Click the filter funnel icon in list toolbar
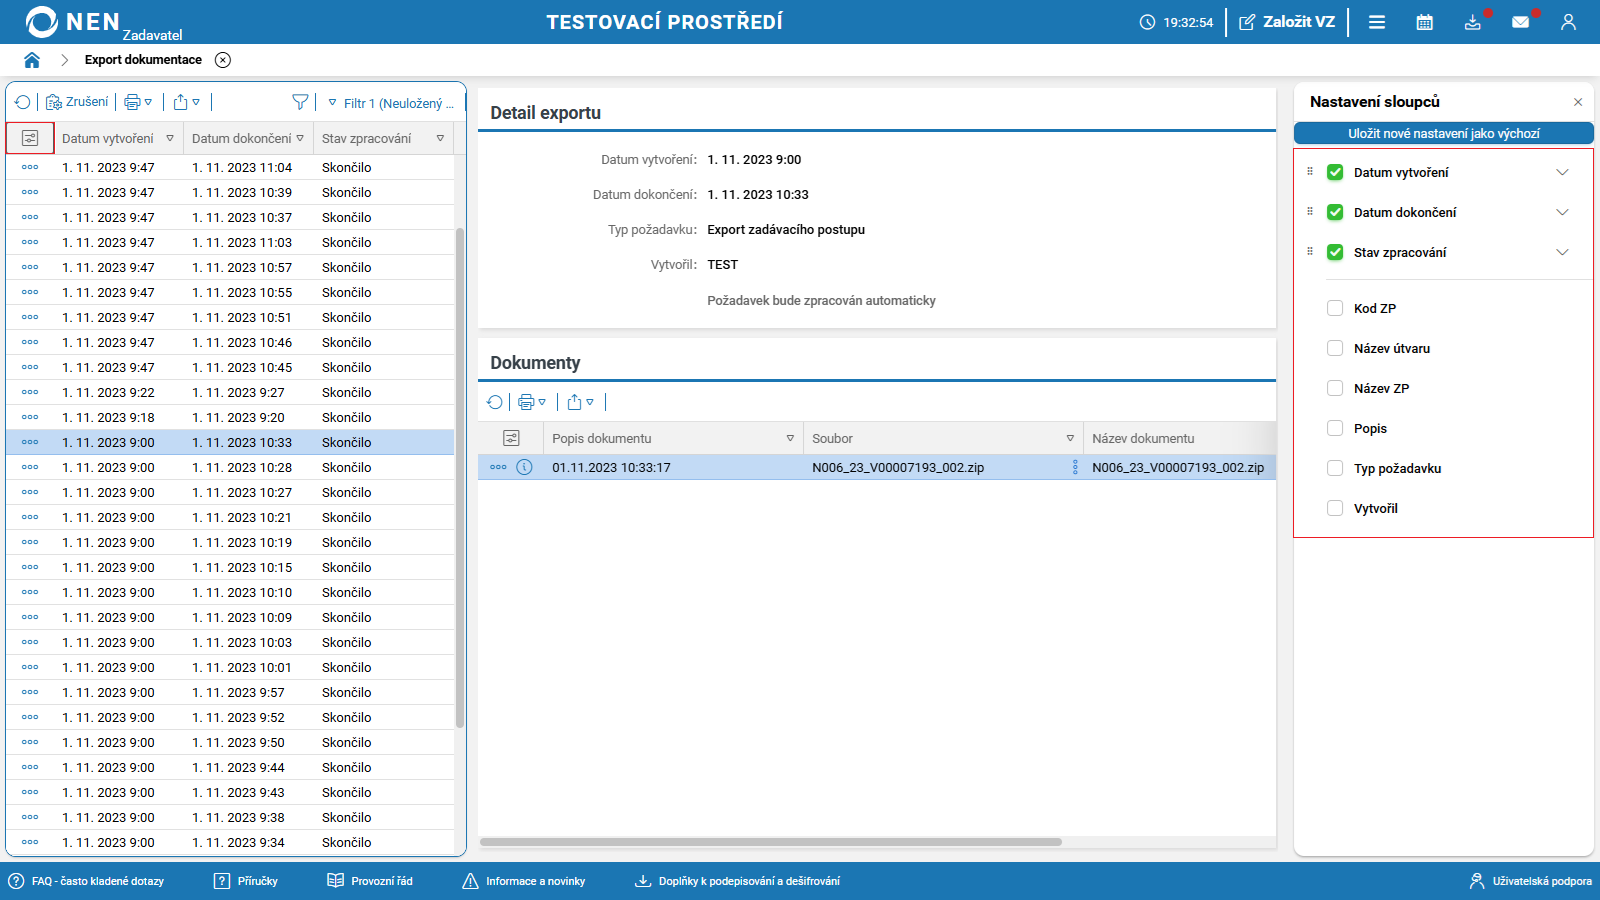 [300, 102]
